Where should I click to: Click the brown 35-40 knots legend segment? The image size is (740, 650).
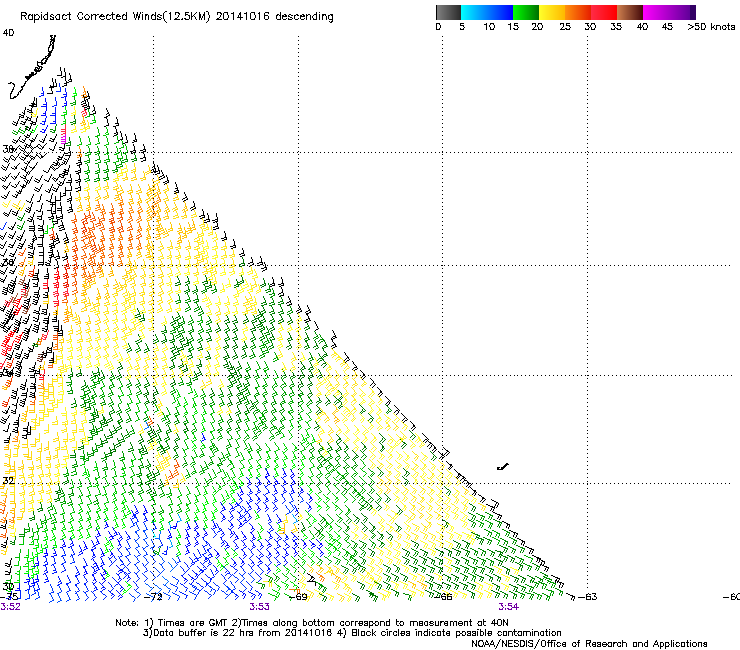[630, 12]
